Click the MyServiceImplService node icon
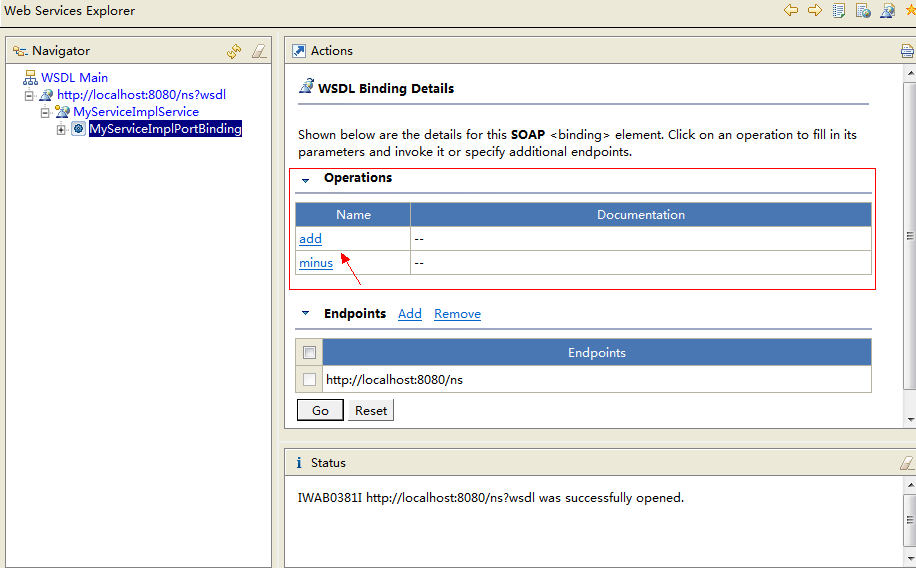The width and height of the screenshot is (916, 568). tap(62, 112)
